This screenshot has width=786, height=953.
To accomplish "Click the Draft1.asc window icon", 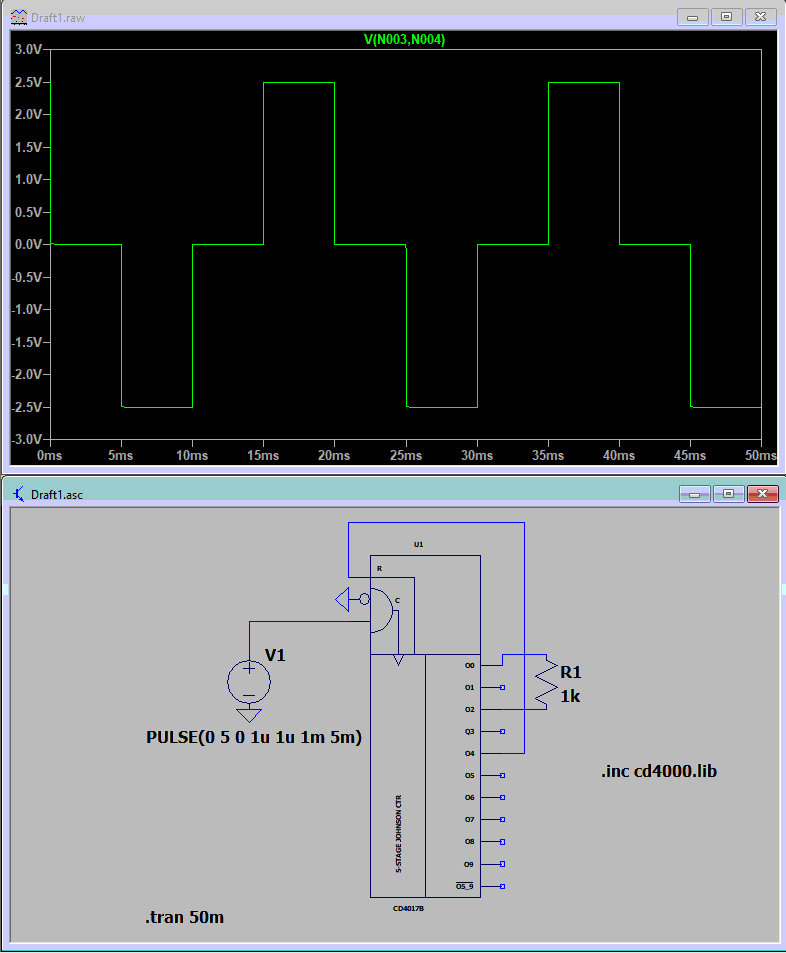I will pos(19,494).
